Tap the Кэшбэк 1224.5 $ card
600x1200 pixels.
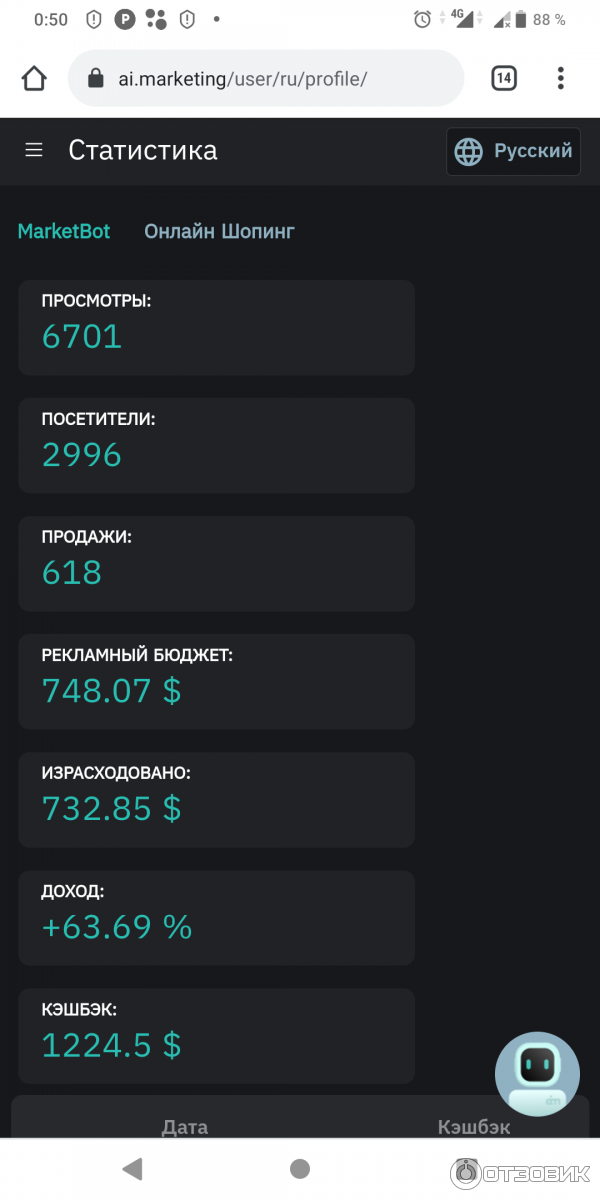216,1035
